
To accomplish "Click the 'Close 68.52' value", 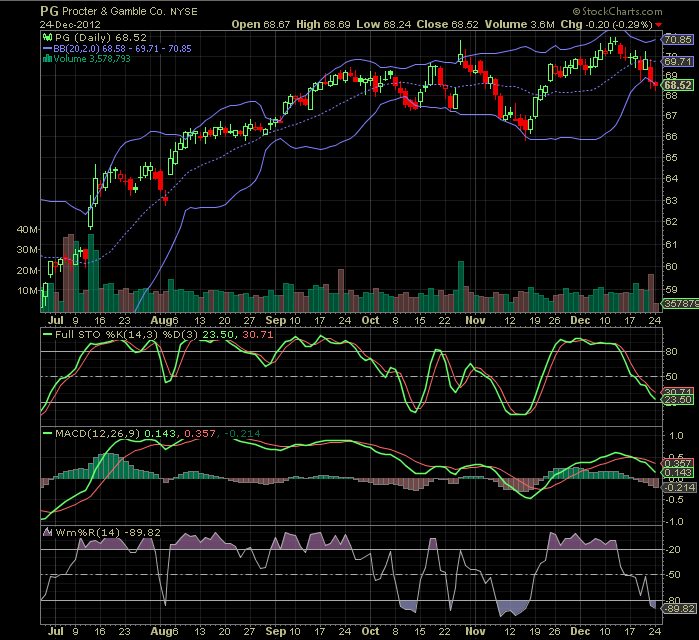I will pos(448,25).
